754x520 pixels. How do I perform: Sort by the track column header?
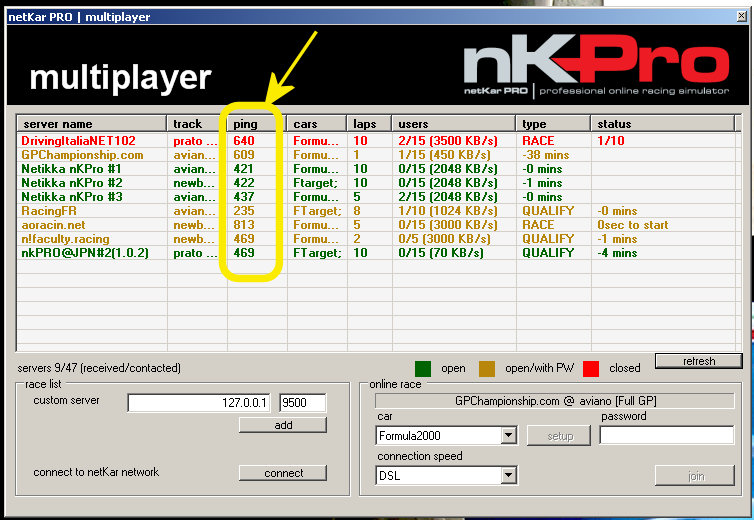(197, 124)
